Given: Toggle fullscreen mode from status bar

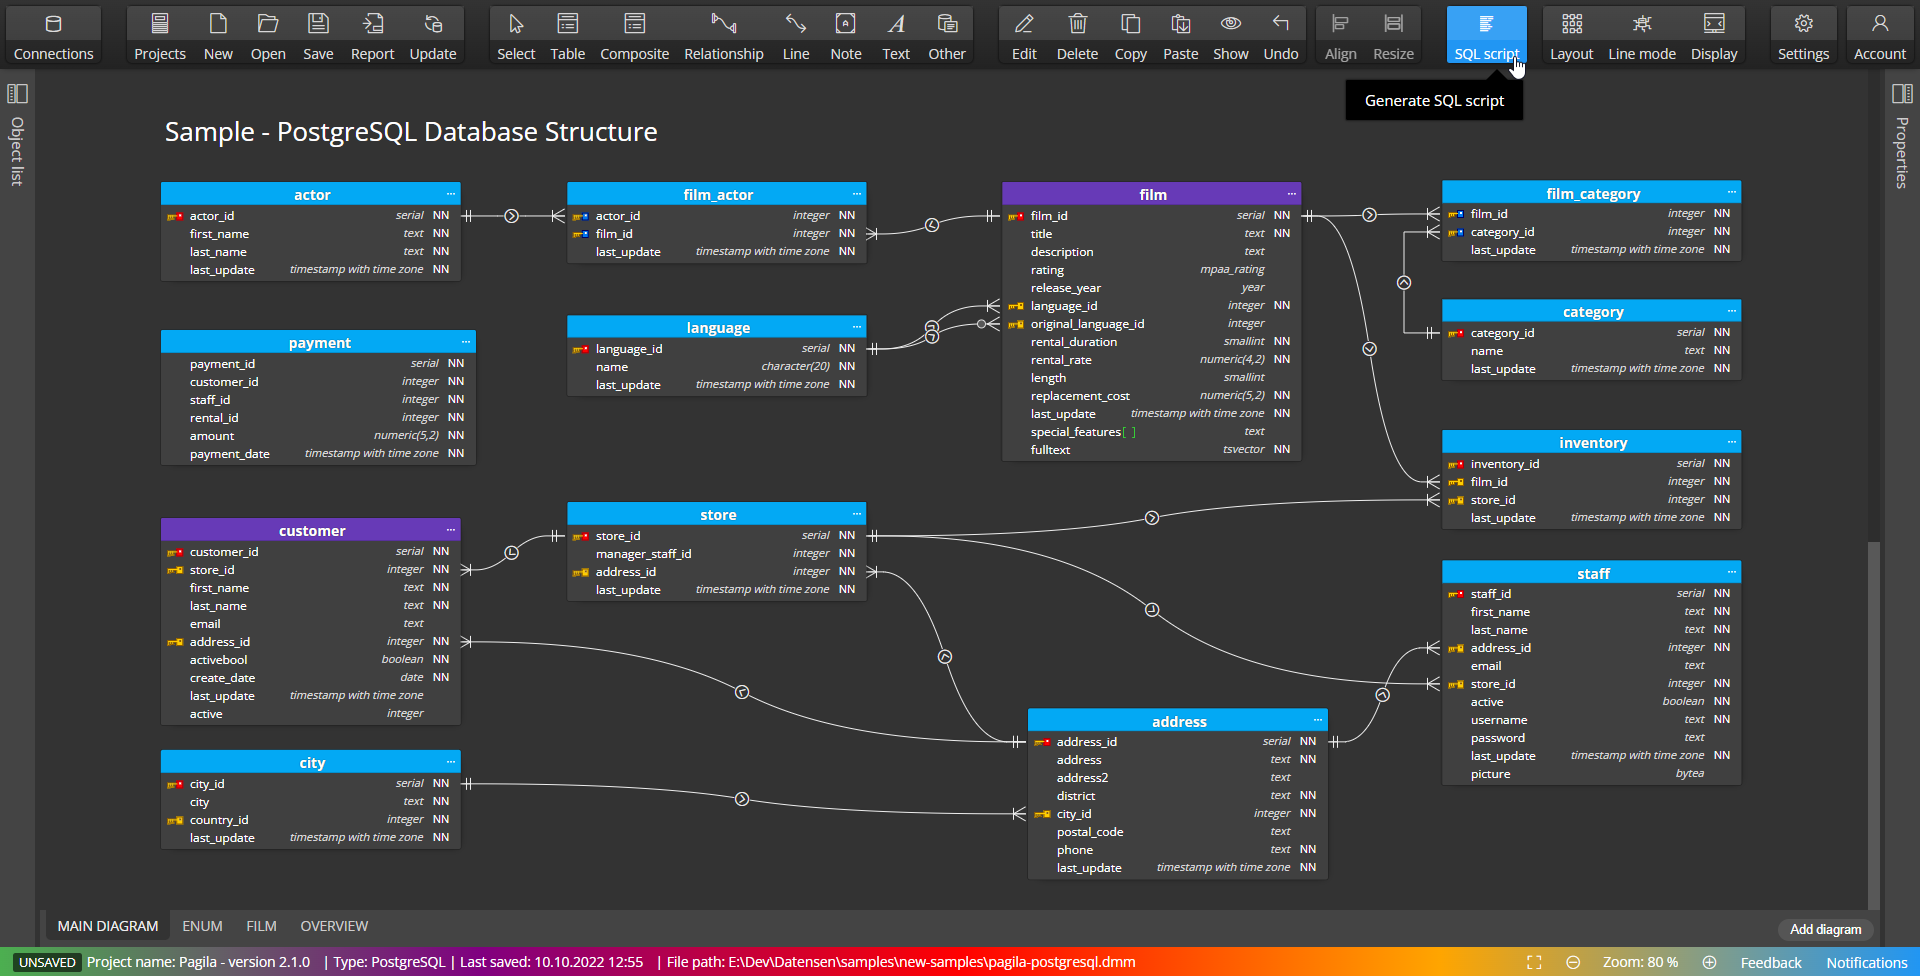Looking at the screenshot, I should pyautogui.click(x=1535, y=962).
